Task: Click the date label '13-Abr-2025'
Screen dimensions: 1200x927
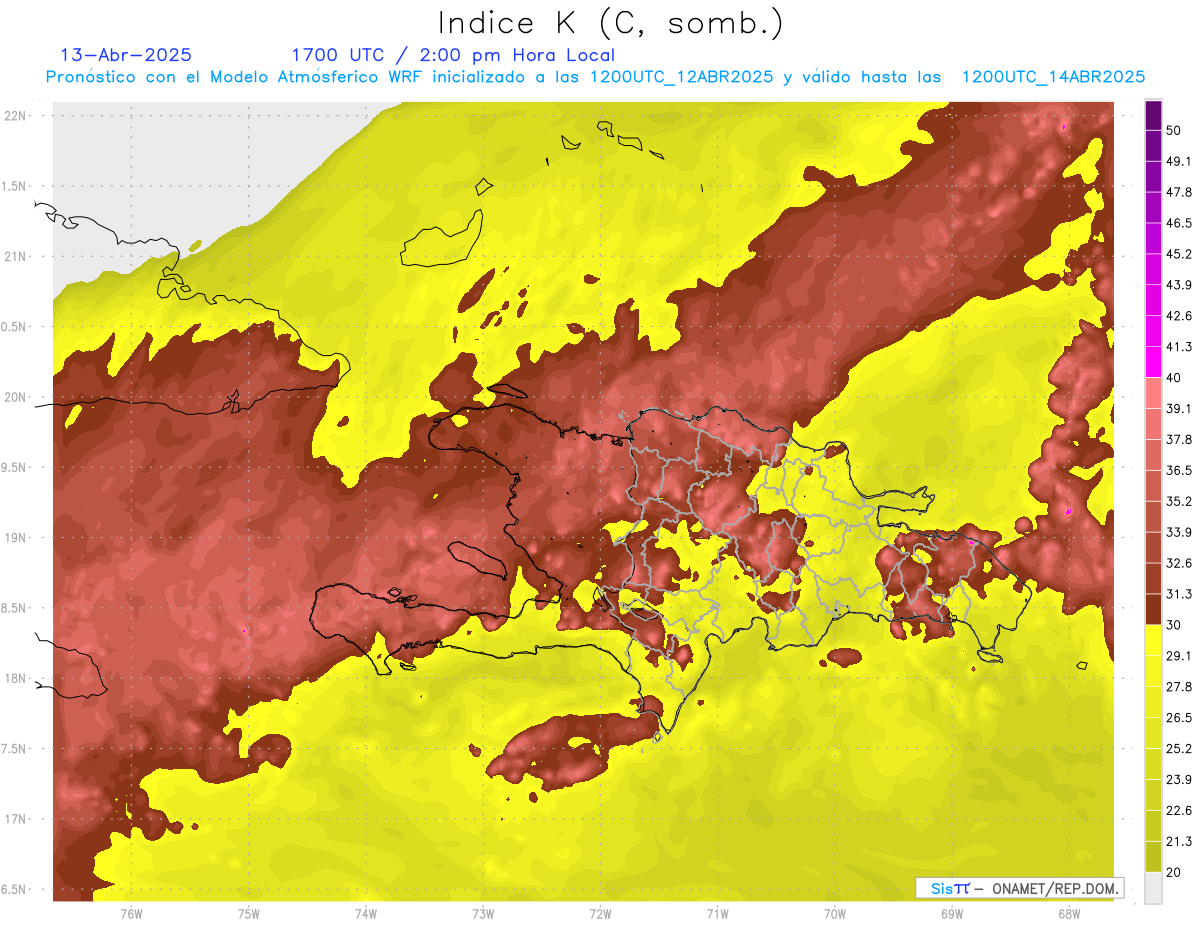Action: pyautogui.click(x=126, y=55)
